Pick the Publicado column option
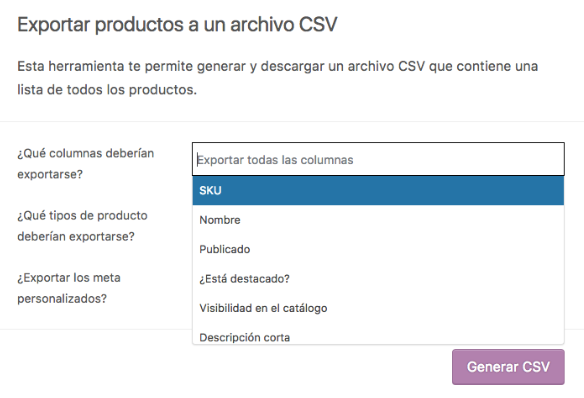 pos(225,249)
